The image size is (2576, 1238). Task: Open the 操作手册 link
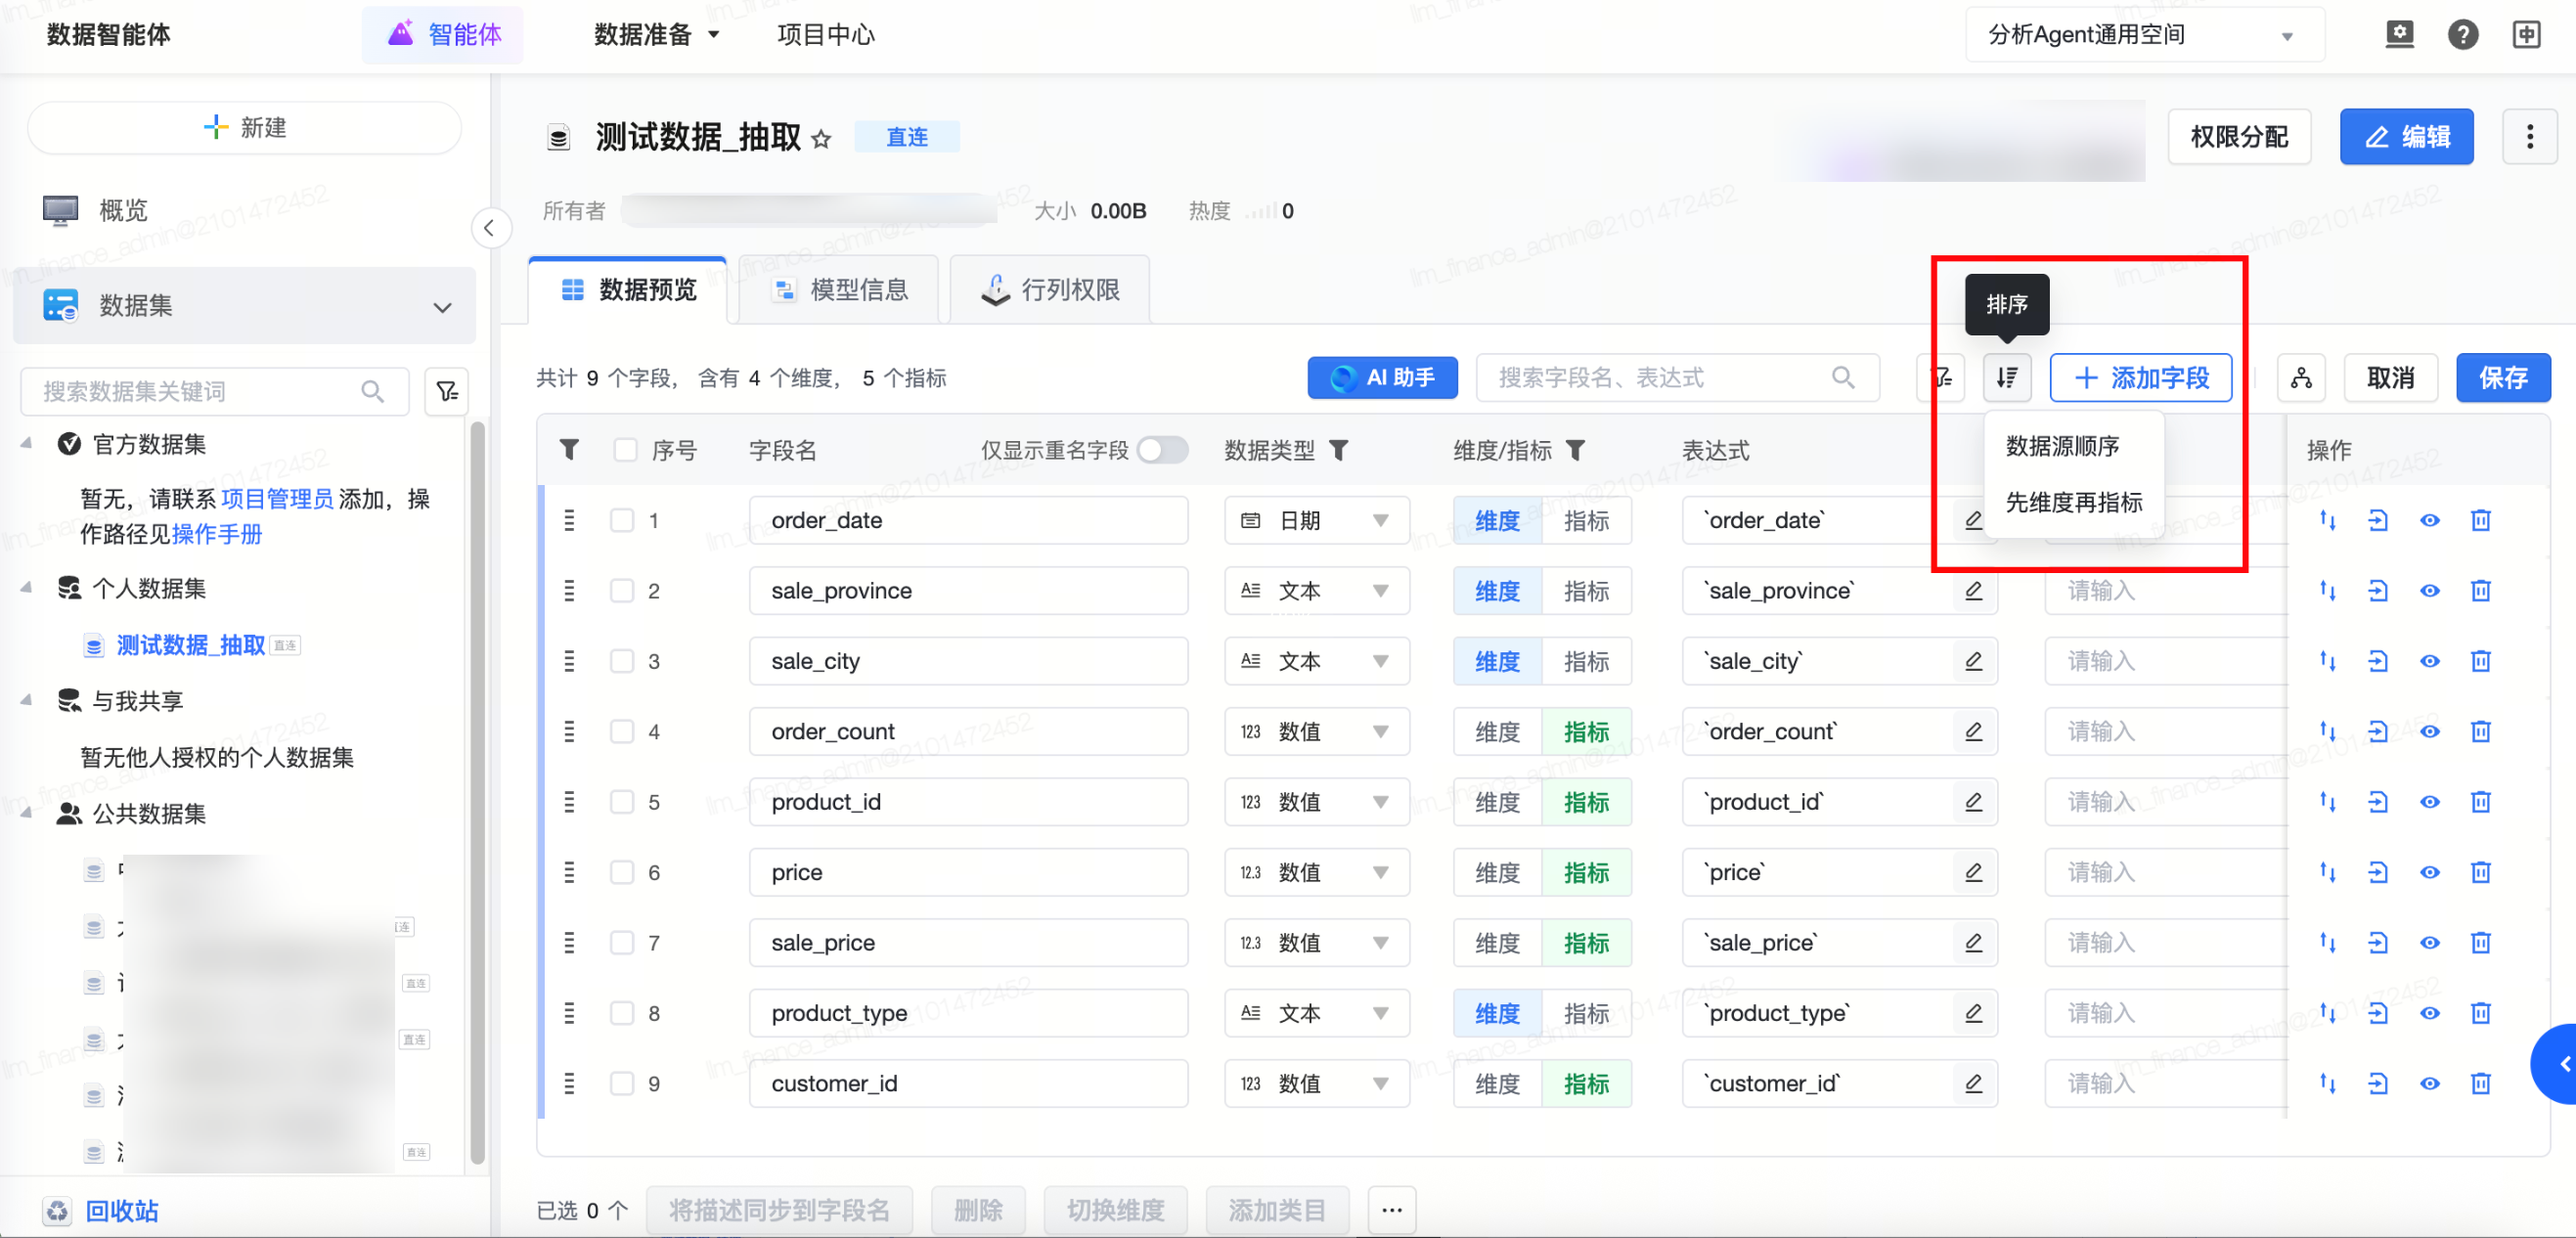[x=216, y=534]
